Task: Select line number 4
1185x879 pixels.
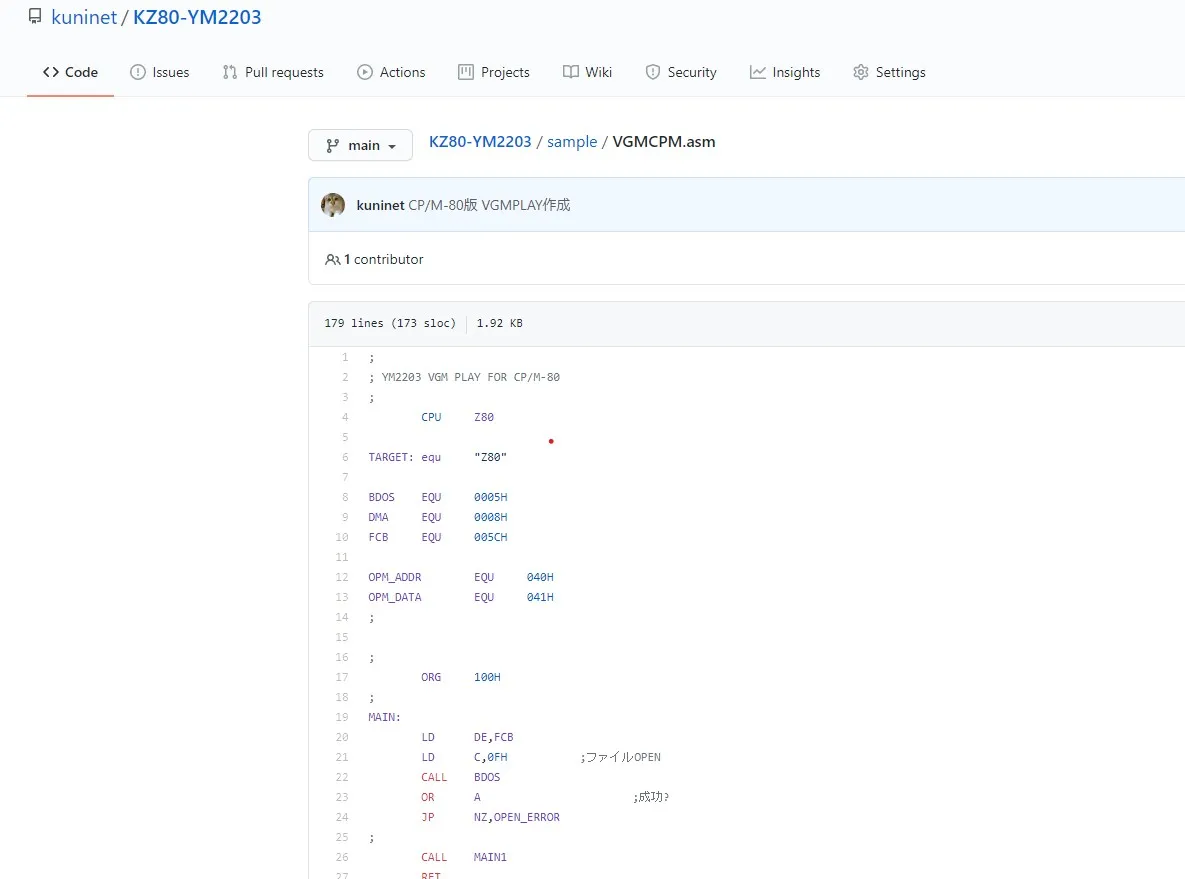Action: (345, 417)
